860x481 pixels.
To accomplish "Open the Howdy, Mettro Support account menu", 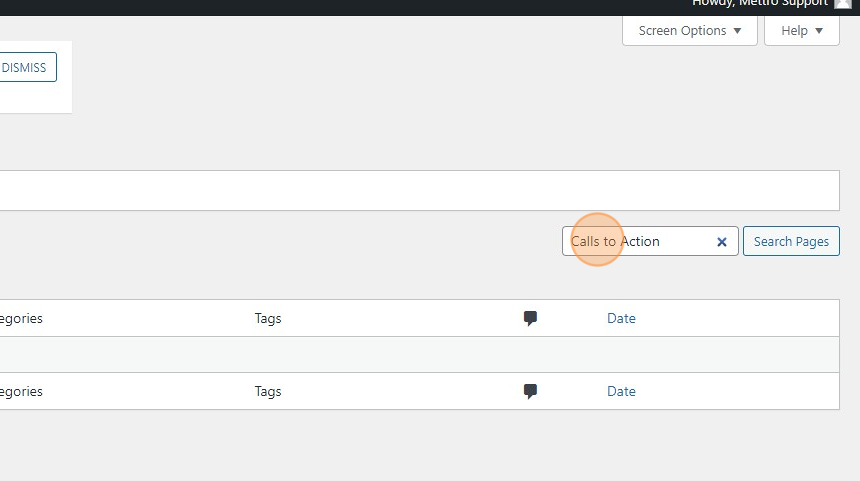I will tap(760, 4).
